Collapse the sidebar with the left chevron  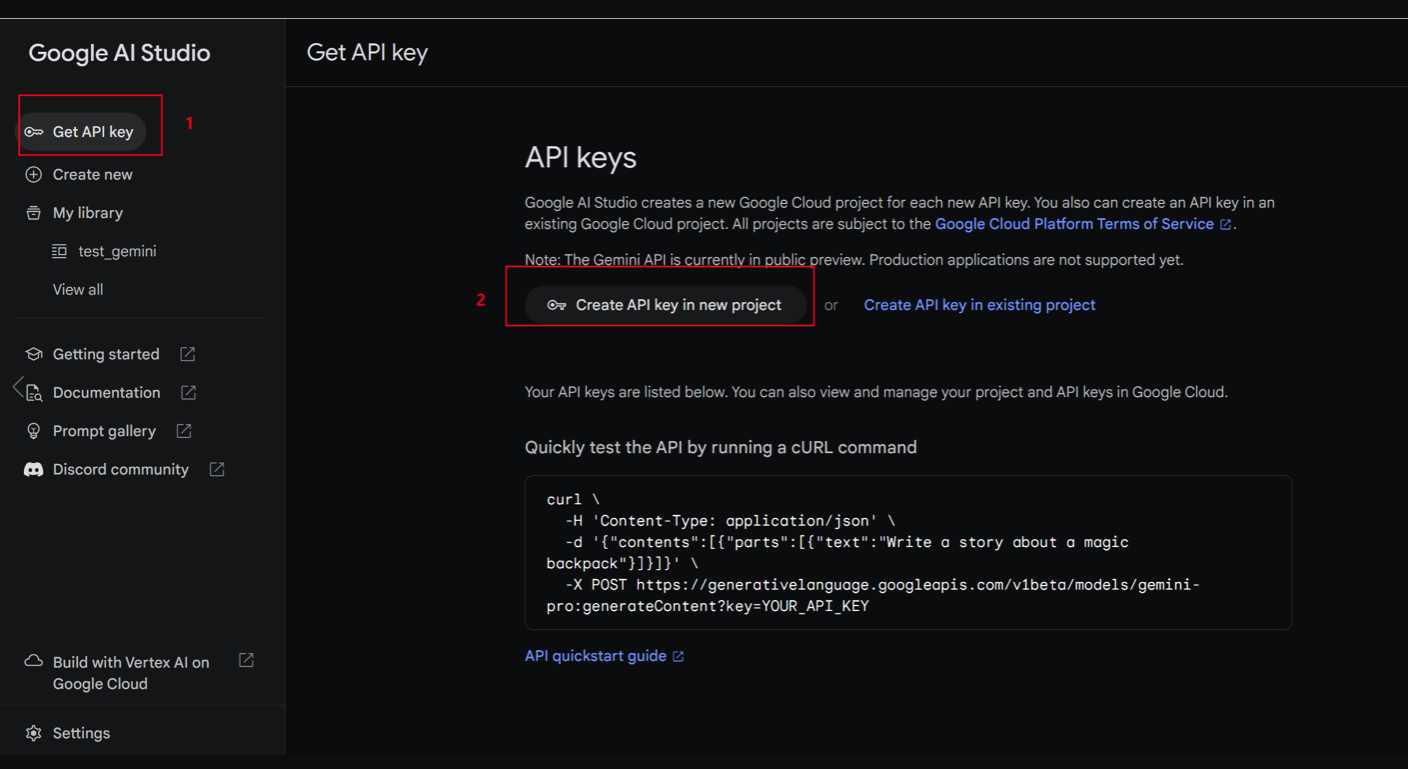tap(17, 387)
